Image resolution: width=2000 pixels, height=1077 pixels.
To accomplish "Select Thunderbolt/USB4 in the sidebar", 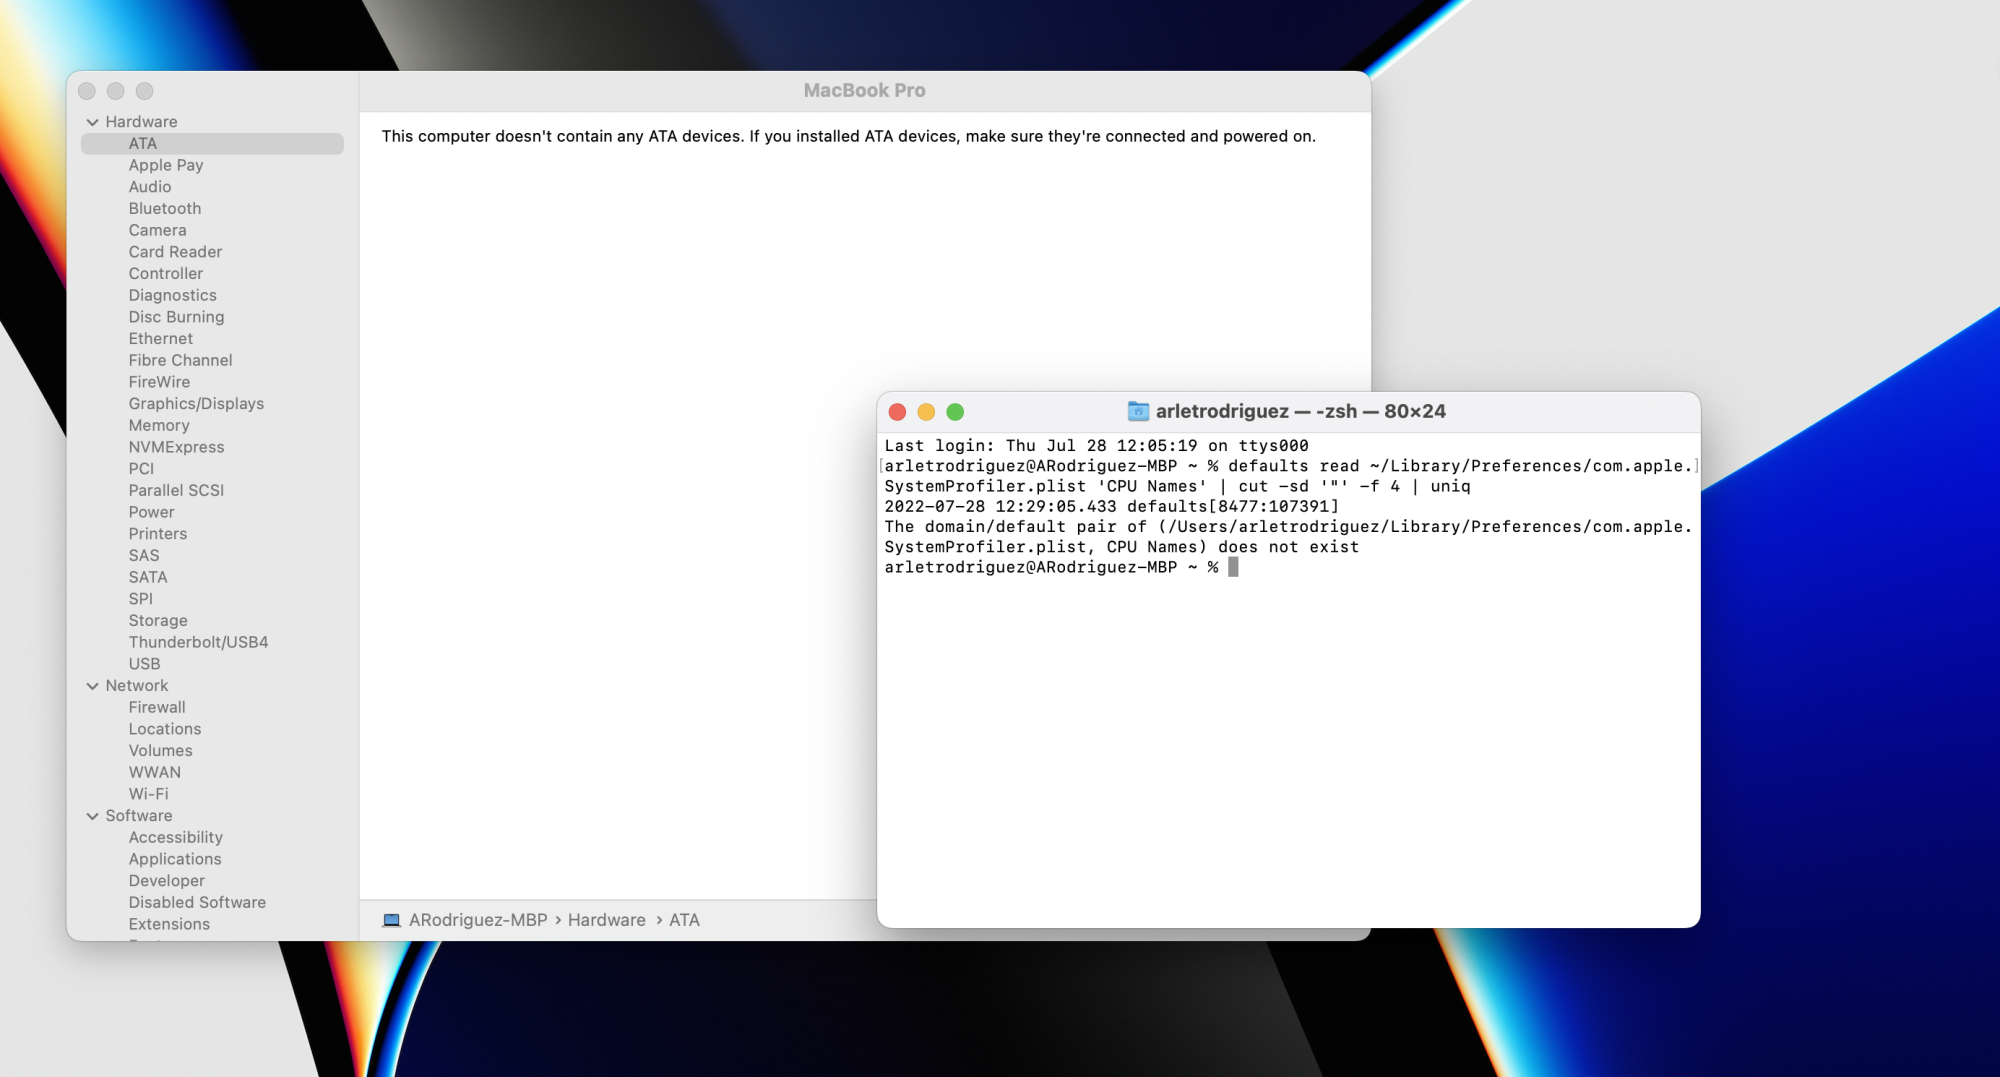I will 198,642.
